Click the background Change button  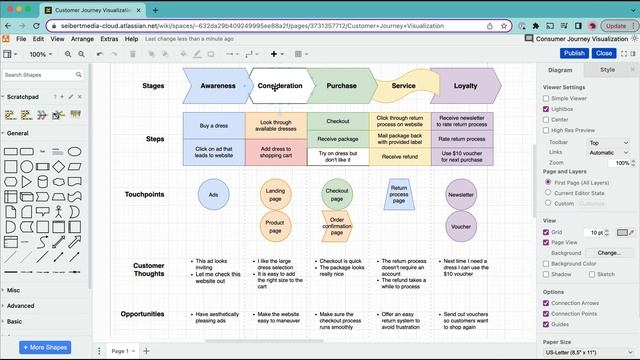click(x=609, y=253)
